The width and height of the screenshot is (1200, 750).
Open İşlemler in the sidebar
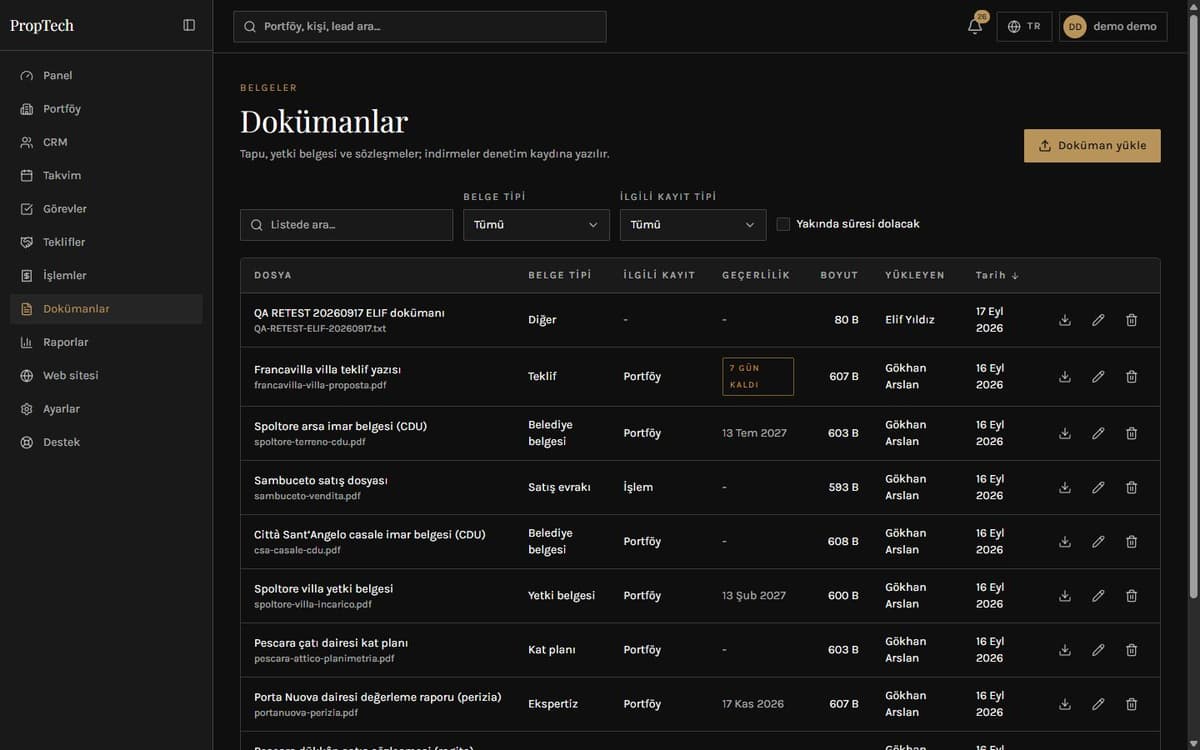(x=106, y=276)
